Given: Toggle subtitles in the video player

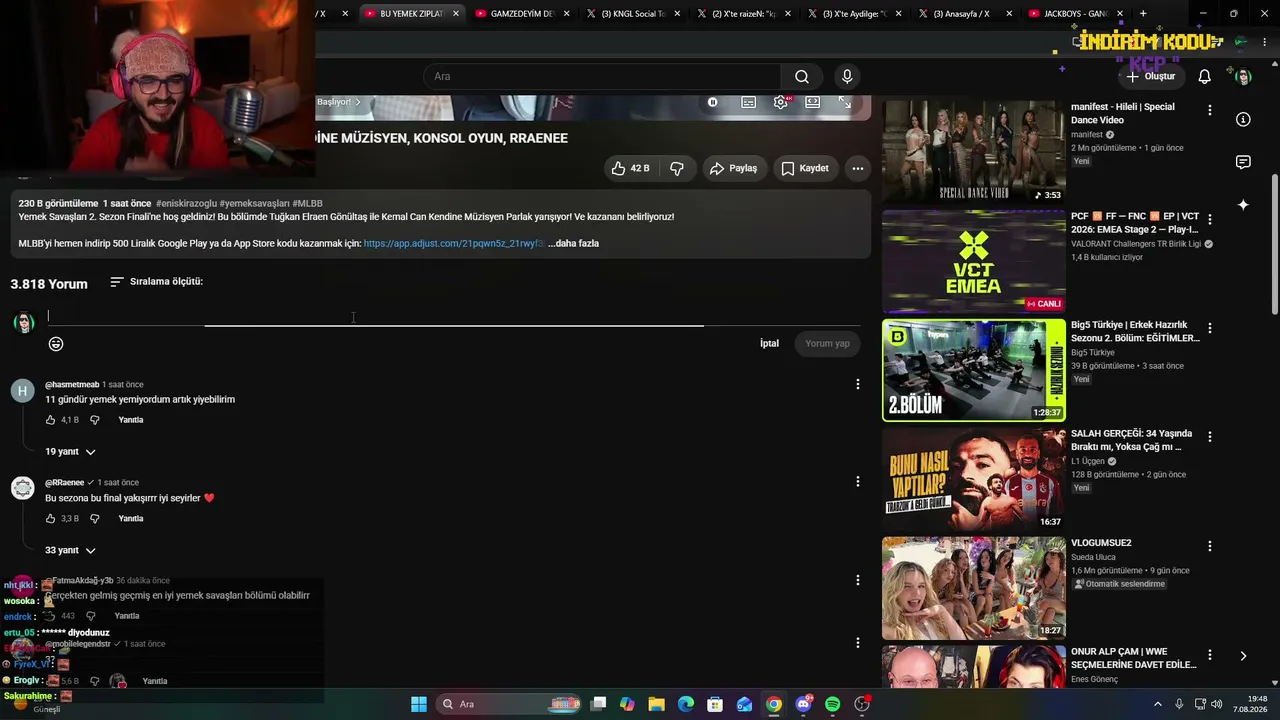Looking at the screenshot, I should (x=748, y=102).
